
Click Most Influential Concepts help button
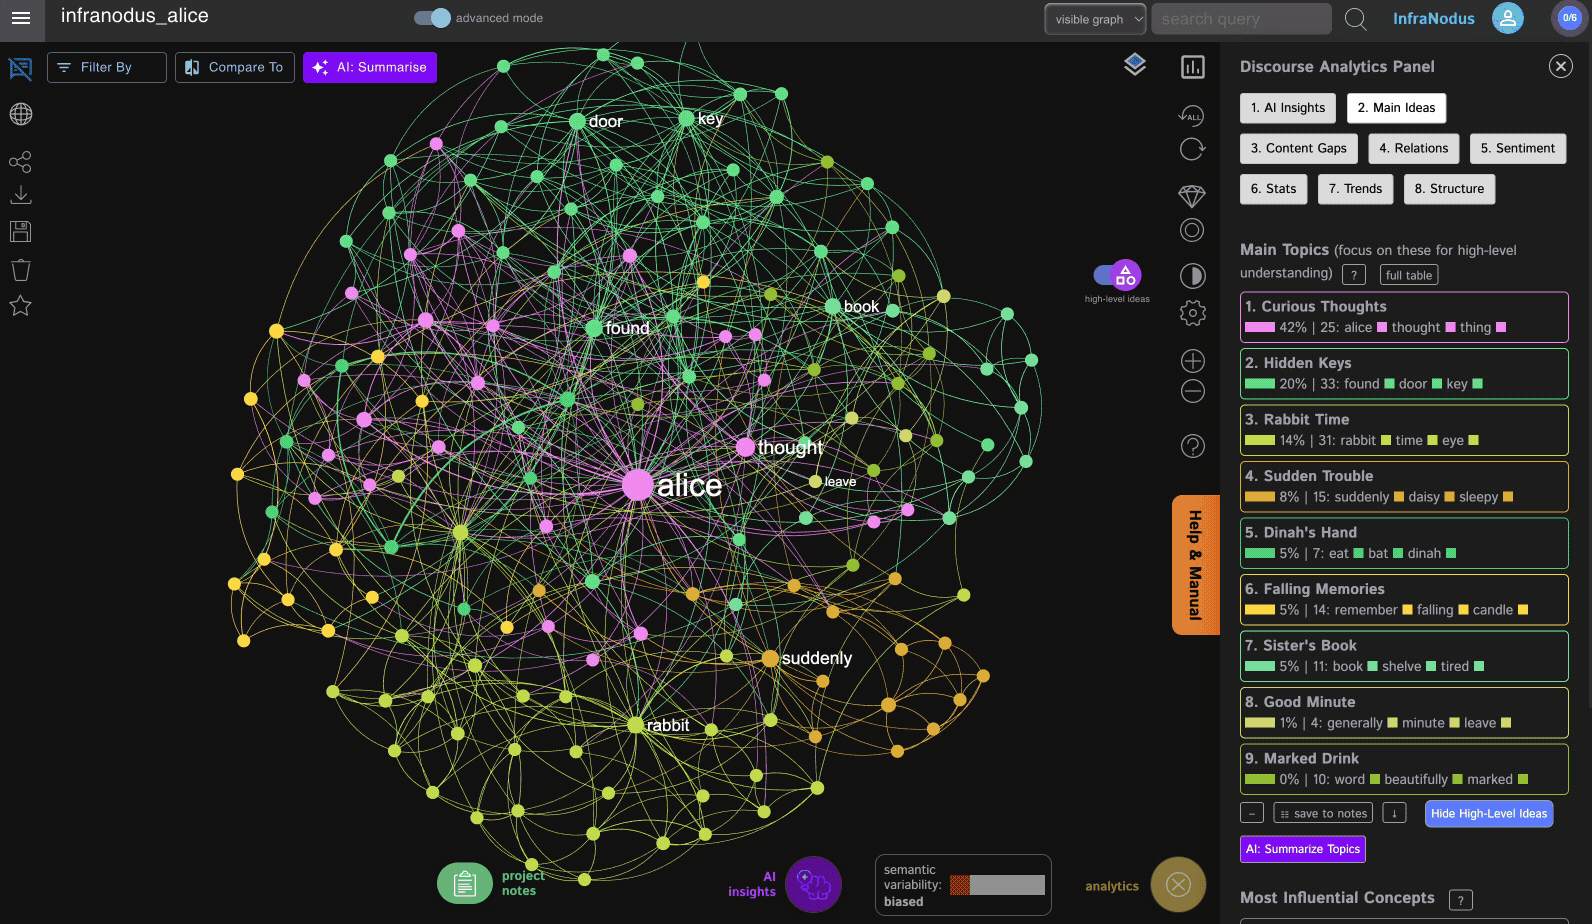[x=1460, y=900]
